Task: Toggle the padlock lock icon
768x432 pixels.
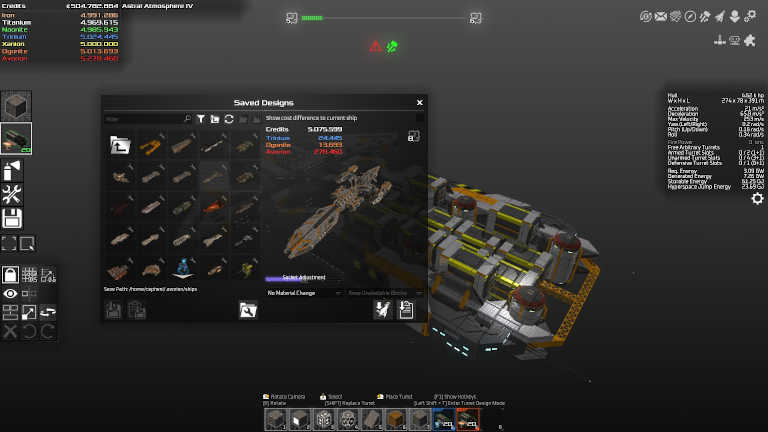Action: click(10, 274)
